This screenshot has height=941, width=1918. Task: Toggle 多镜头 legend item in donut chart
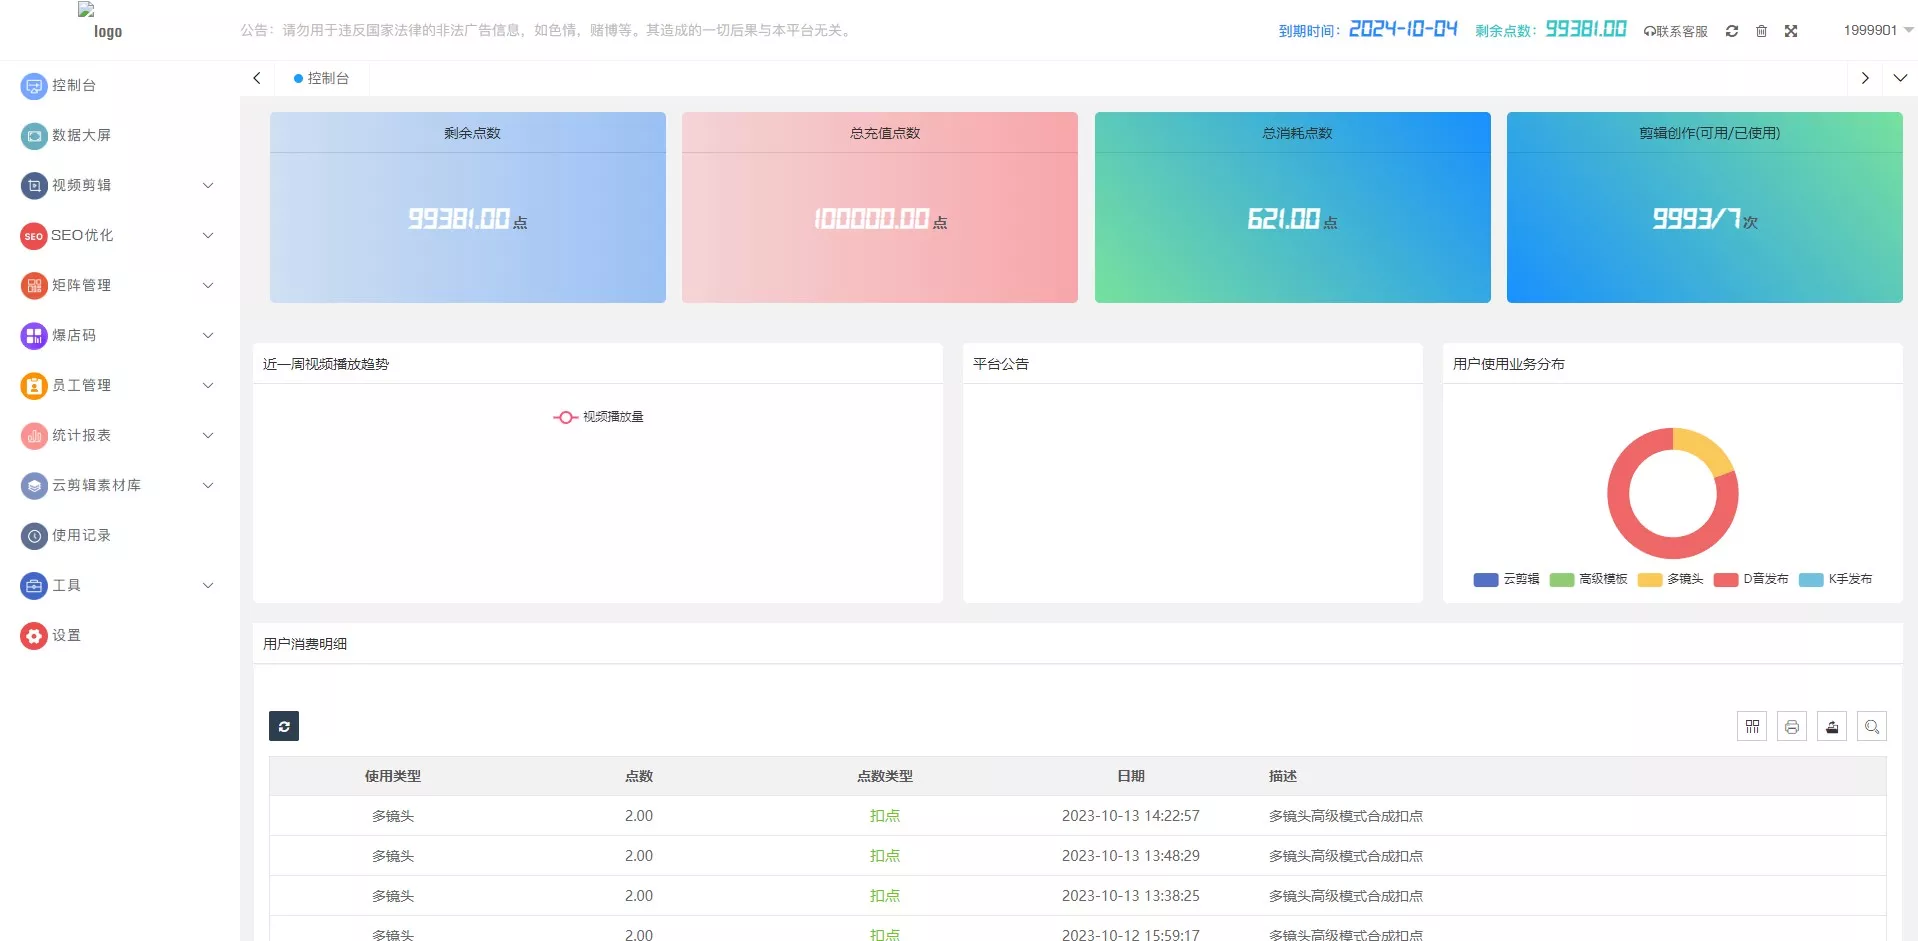(1671, 579)
